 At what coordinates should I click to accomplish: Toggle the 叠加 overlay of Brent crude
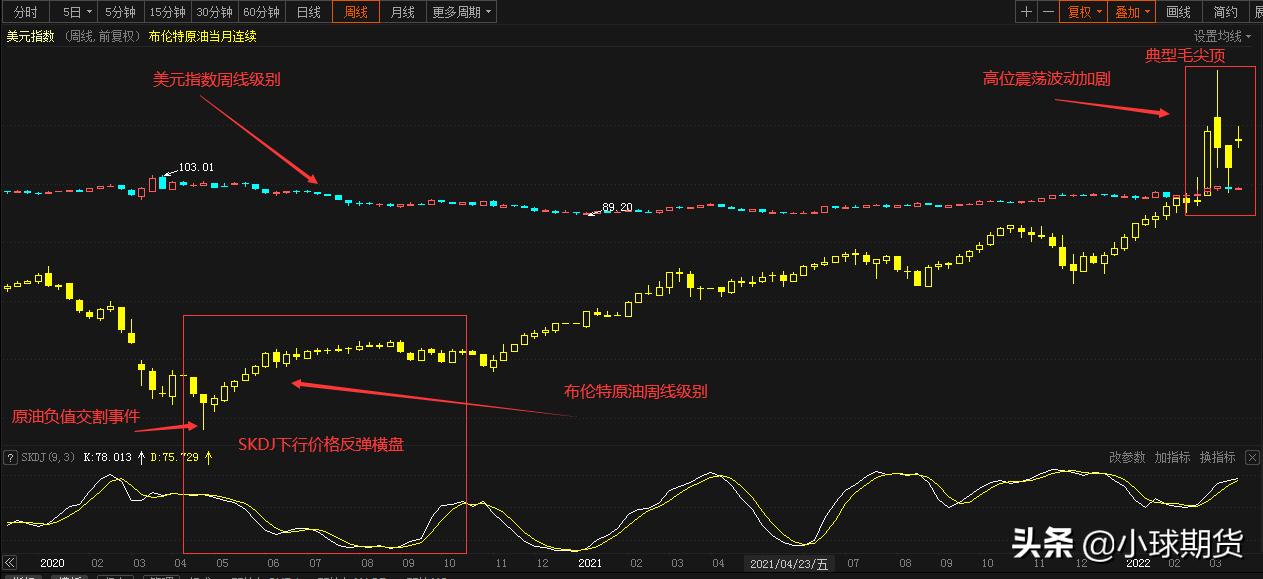(1128, 12)
